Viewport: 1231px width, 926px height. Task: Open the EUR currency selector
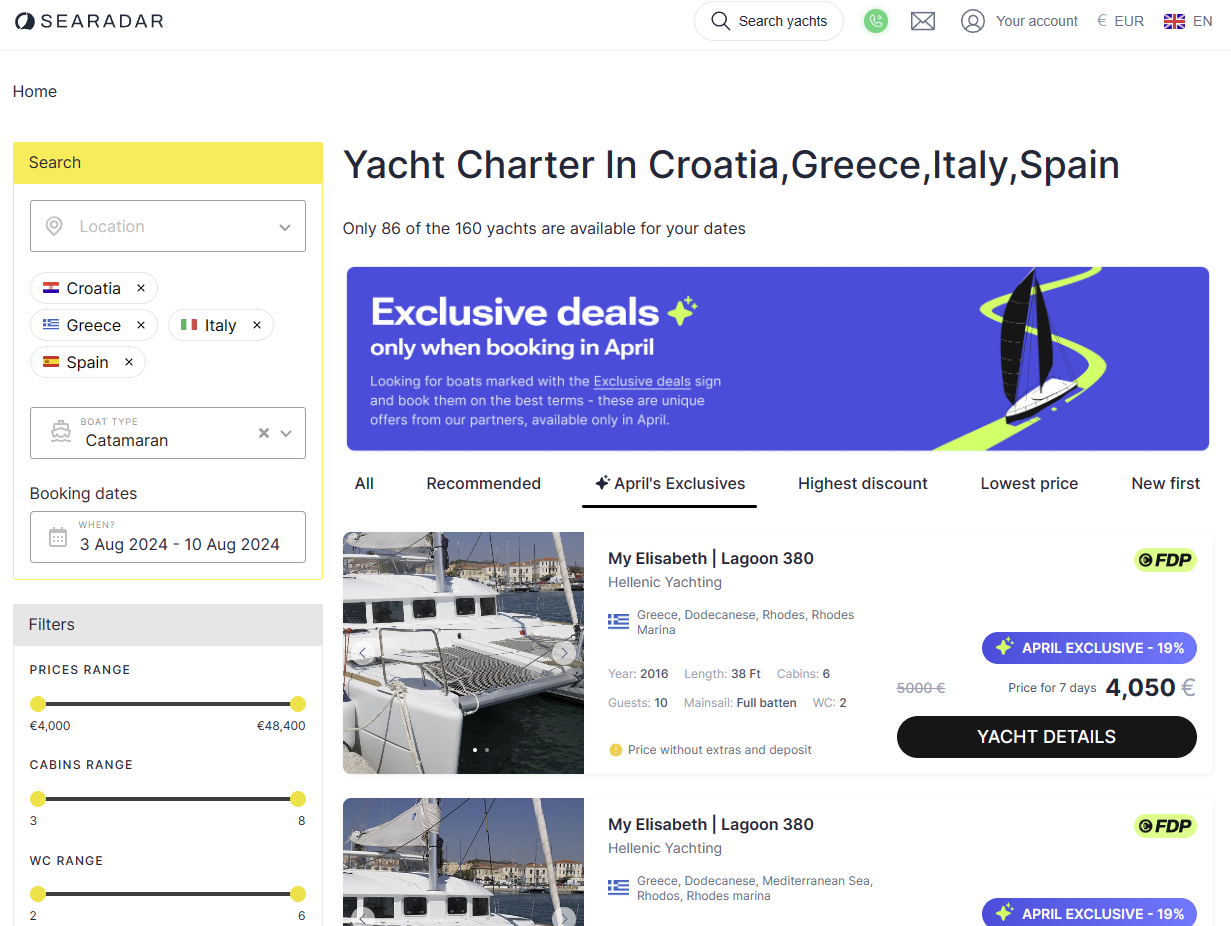1120,21
